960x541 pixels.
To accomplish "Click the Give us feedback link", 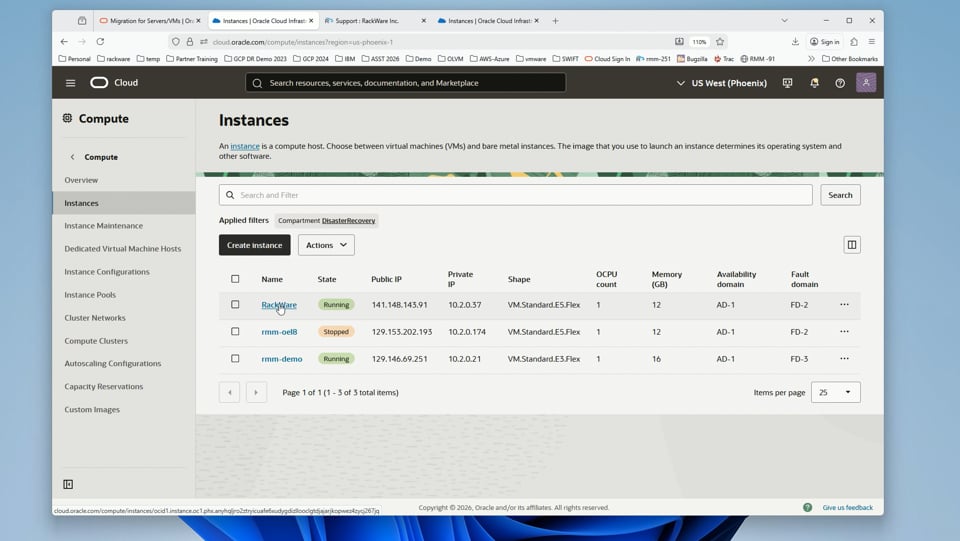I will pos(847,507).
